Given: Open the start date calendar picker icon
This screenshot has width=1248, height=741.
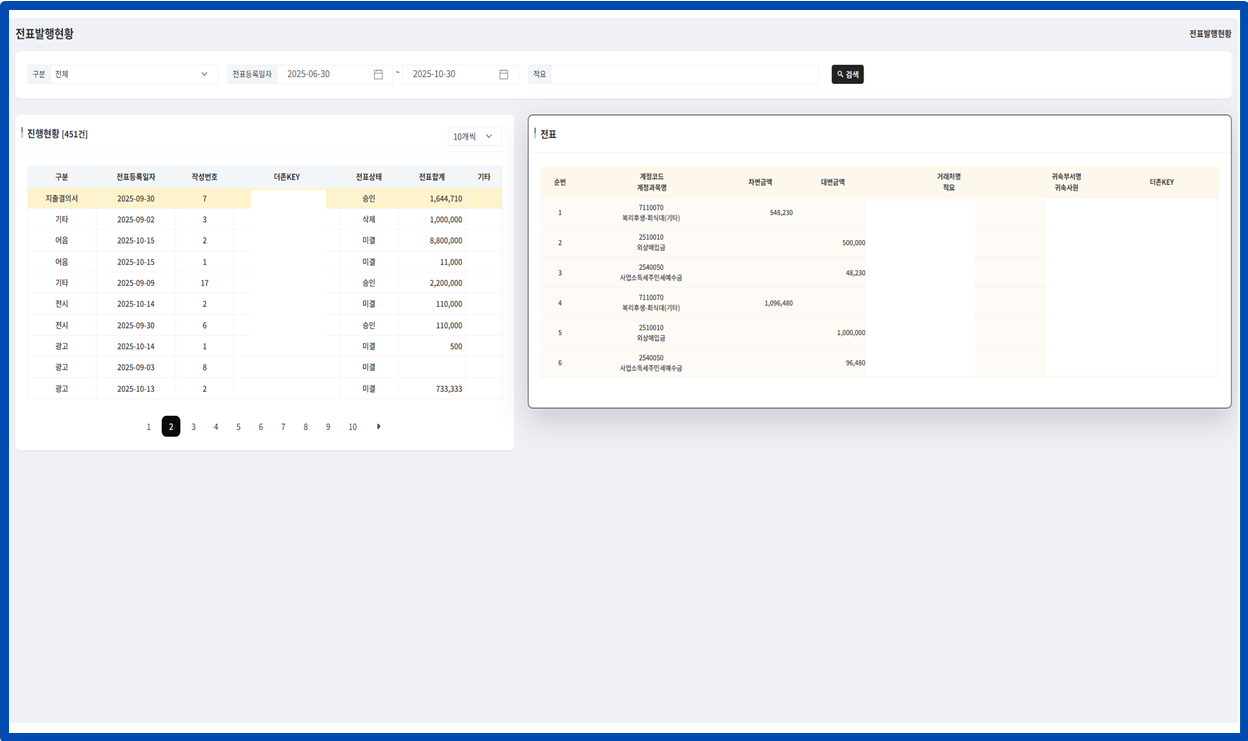Looking at the screenshot, I should (x=378, y=74).
